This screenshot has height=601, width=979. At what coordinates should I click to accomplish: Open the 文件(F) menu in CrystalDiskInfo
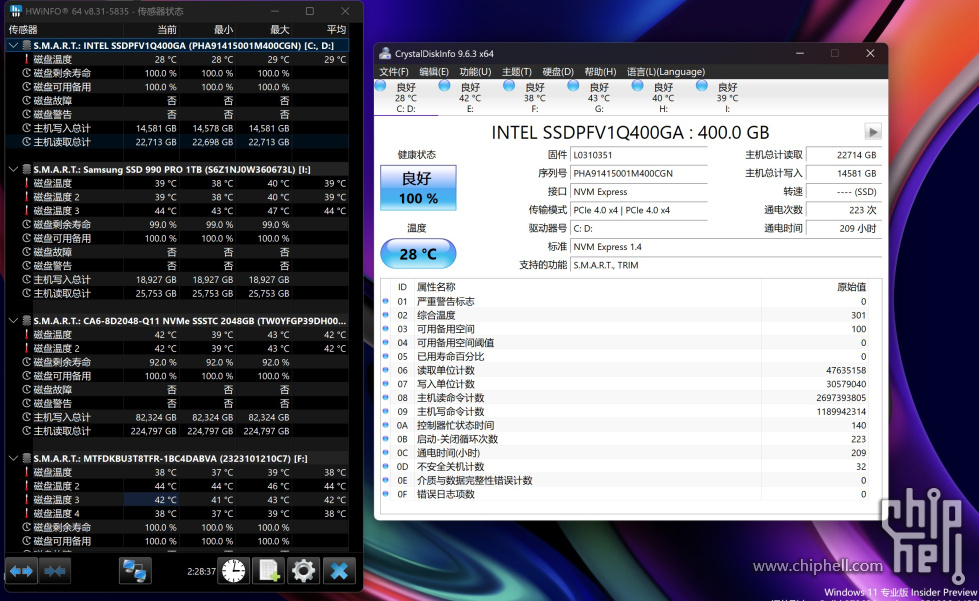[393, 72]
